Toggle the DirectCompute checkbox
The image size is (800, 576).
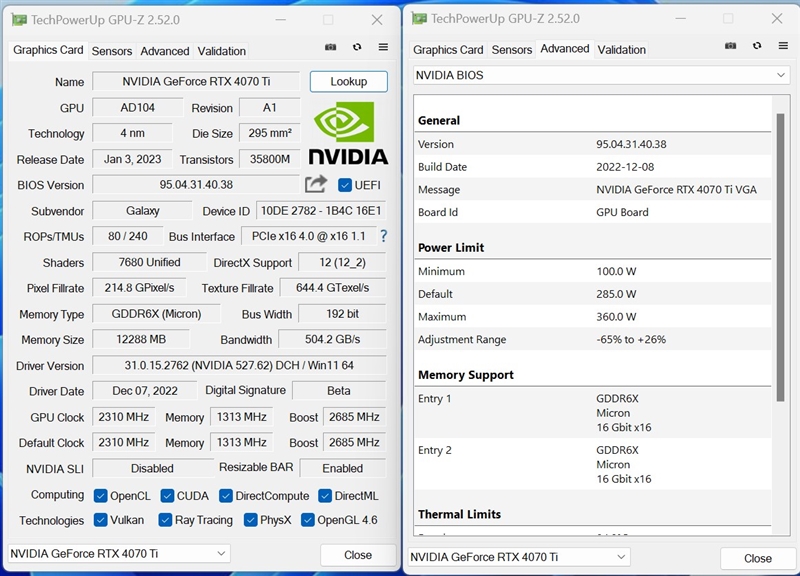(x=226, y=495)
